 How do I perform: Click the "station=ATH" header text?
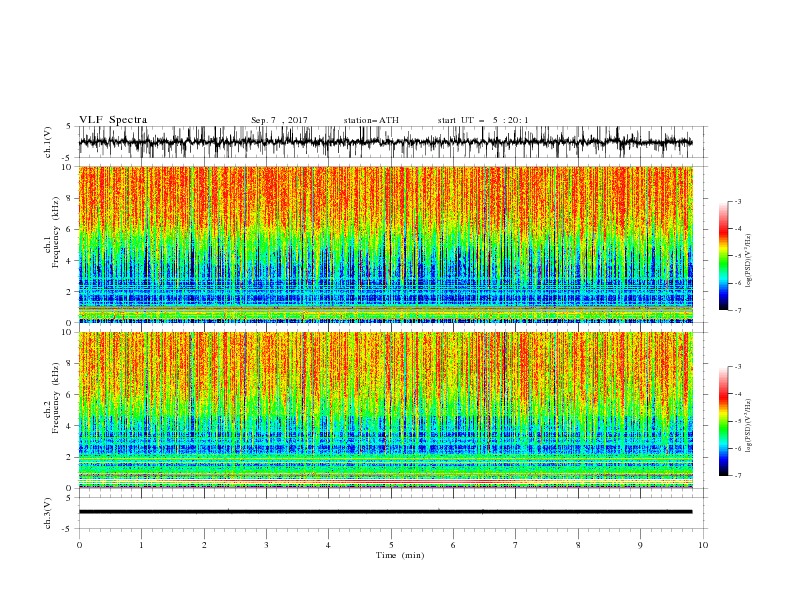[x=371, y=120]
